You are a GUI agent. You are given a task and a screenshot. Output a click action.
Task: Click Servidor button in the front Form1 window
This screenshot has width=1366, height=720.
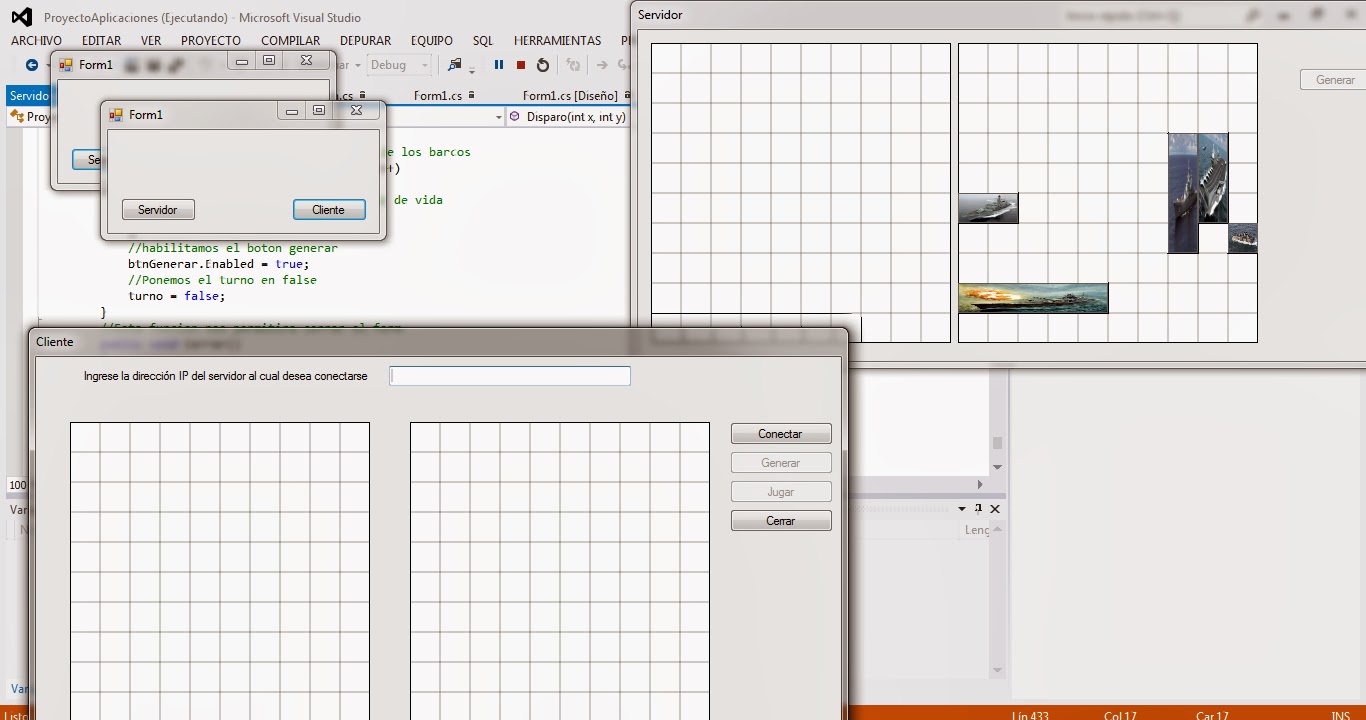(158, 210)
